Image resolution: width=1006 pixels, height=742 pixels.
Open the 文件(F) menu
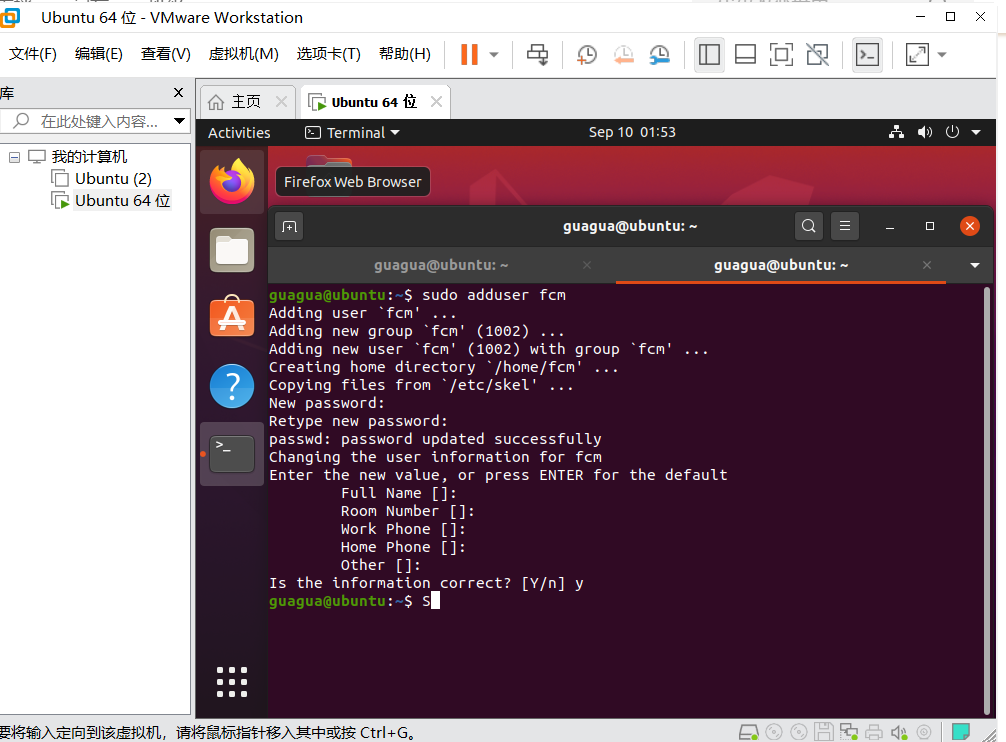(33, 54)
